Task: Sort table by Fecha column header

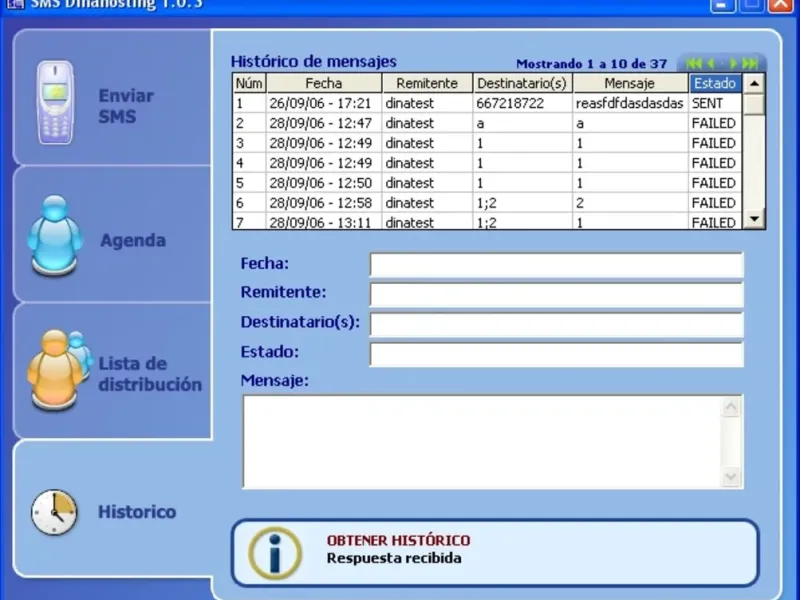Action: click(323, 83)
